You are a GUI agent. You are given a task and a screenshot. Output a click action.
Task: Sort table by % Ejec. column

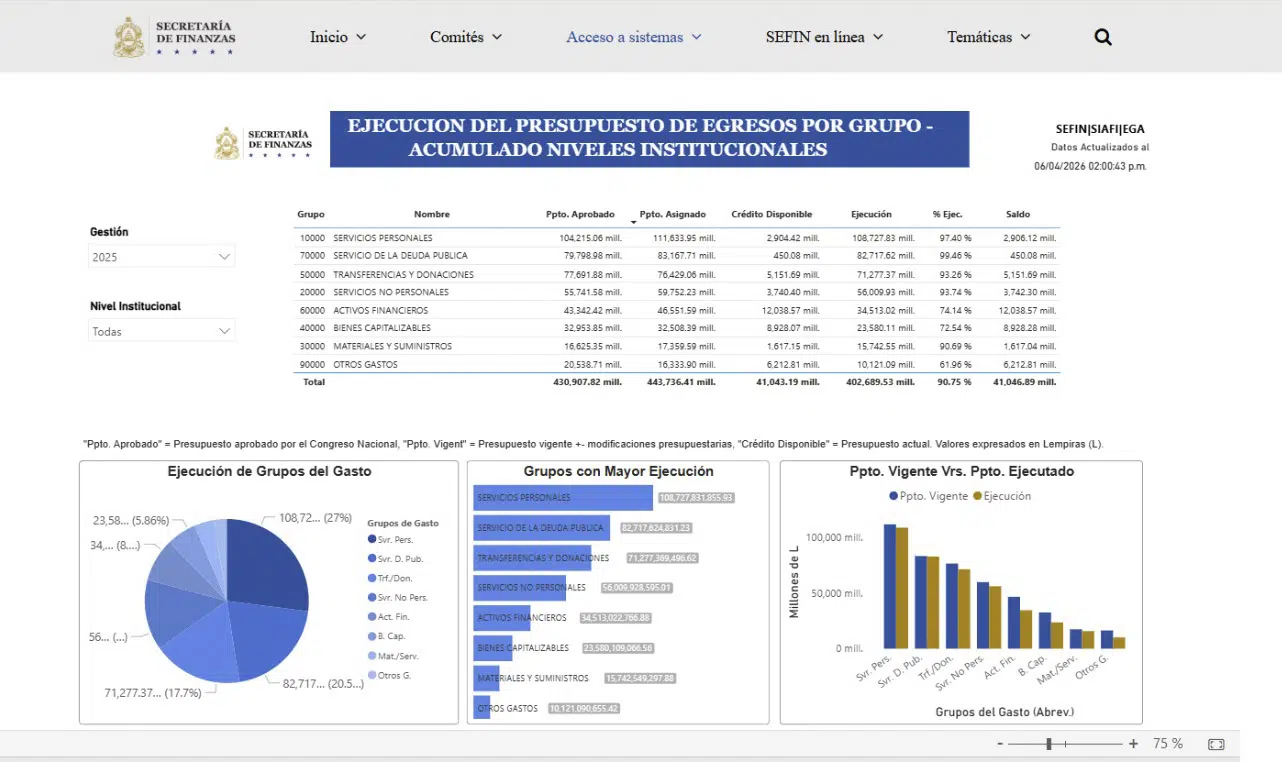click(x=945, y=214)
